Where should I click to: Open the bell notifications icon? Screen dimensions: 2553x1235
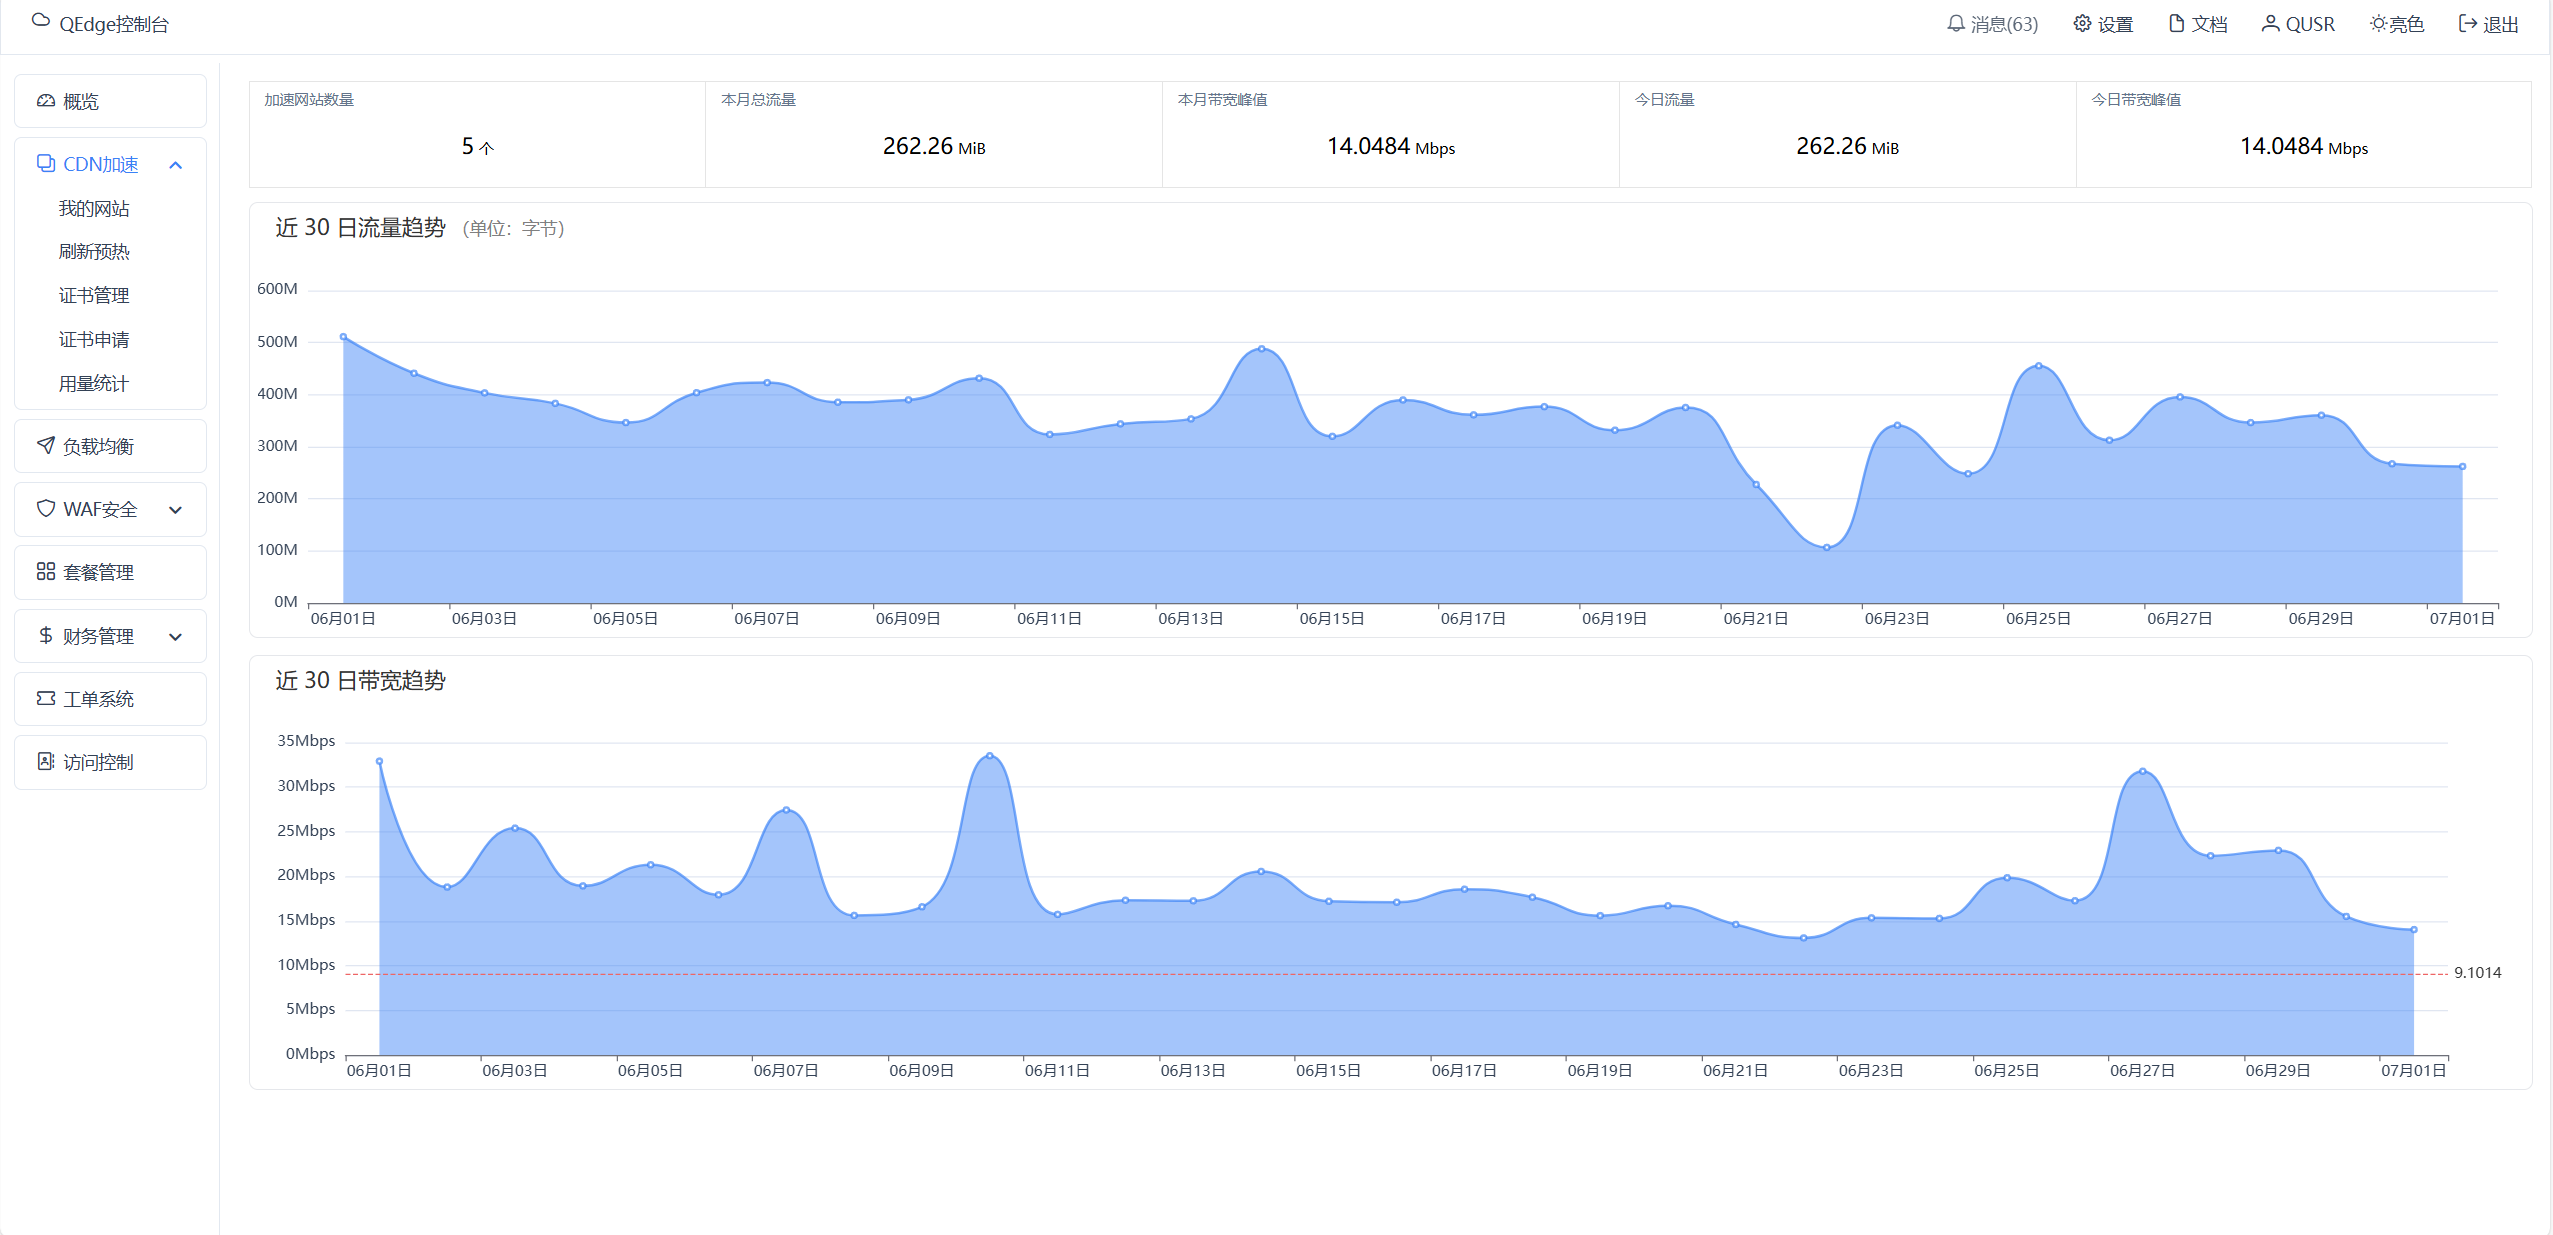click(1955, 23)
